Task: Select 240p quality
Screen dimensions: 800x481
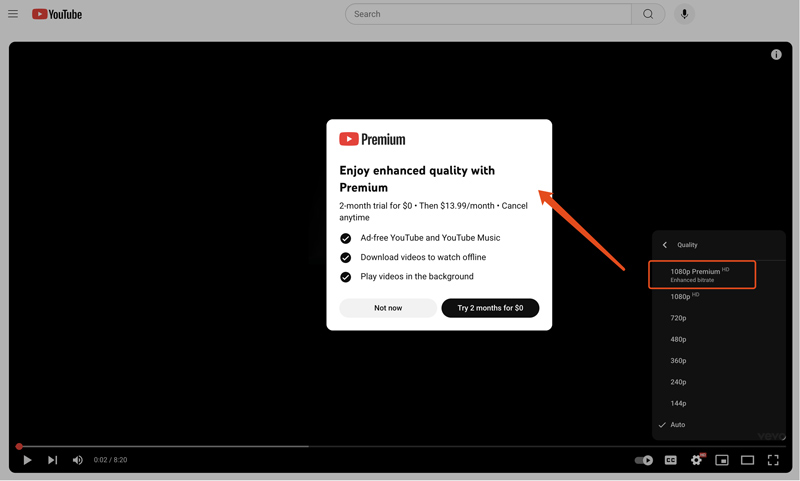Action: click(x=718, y=382)
